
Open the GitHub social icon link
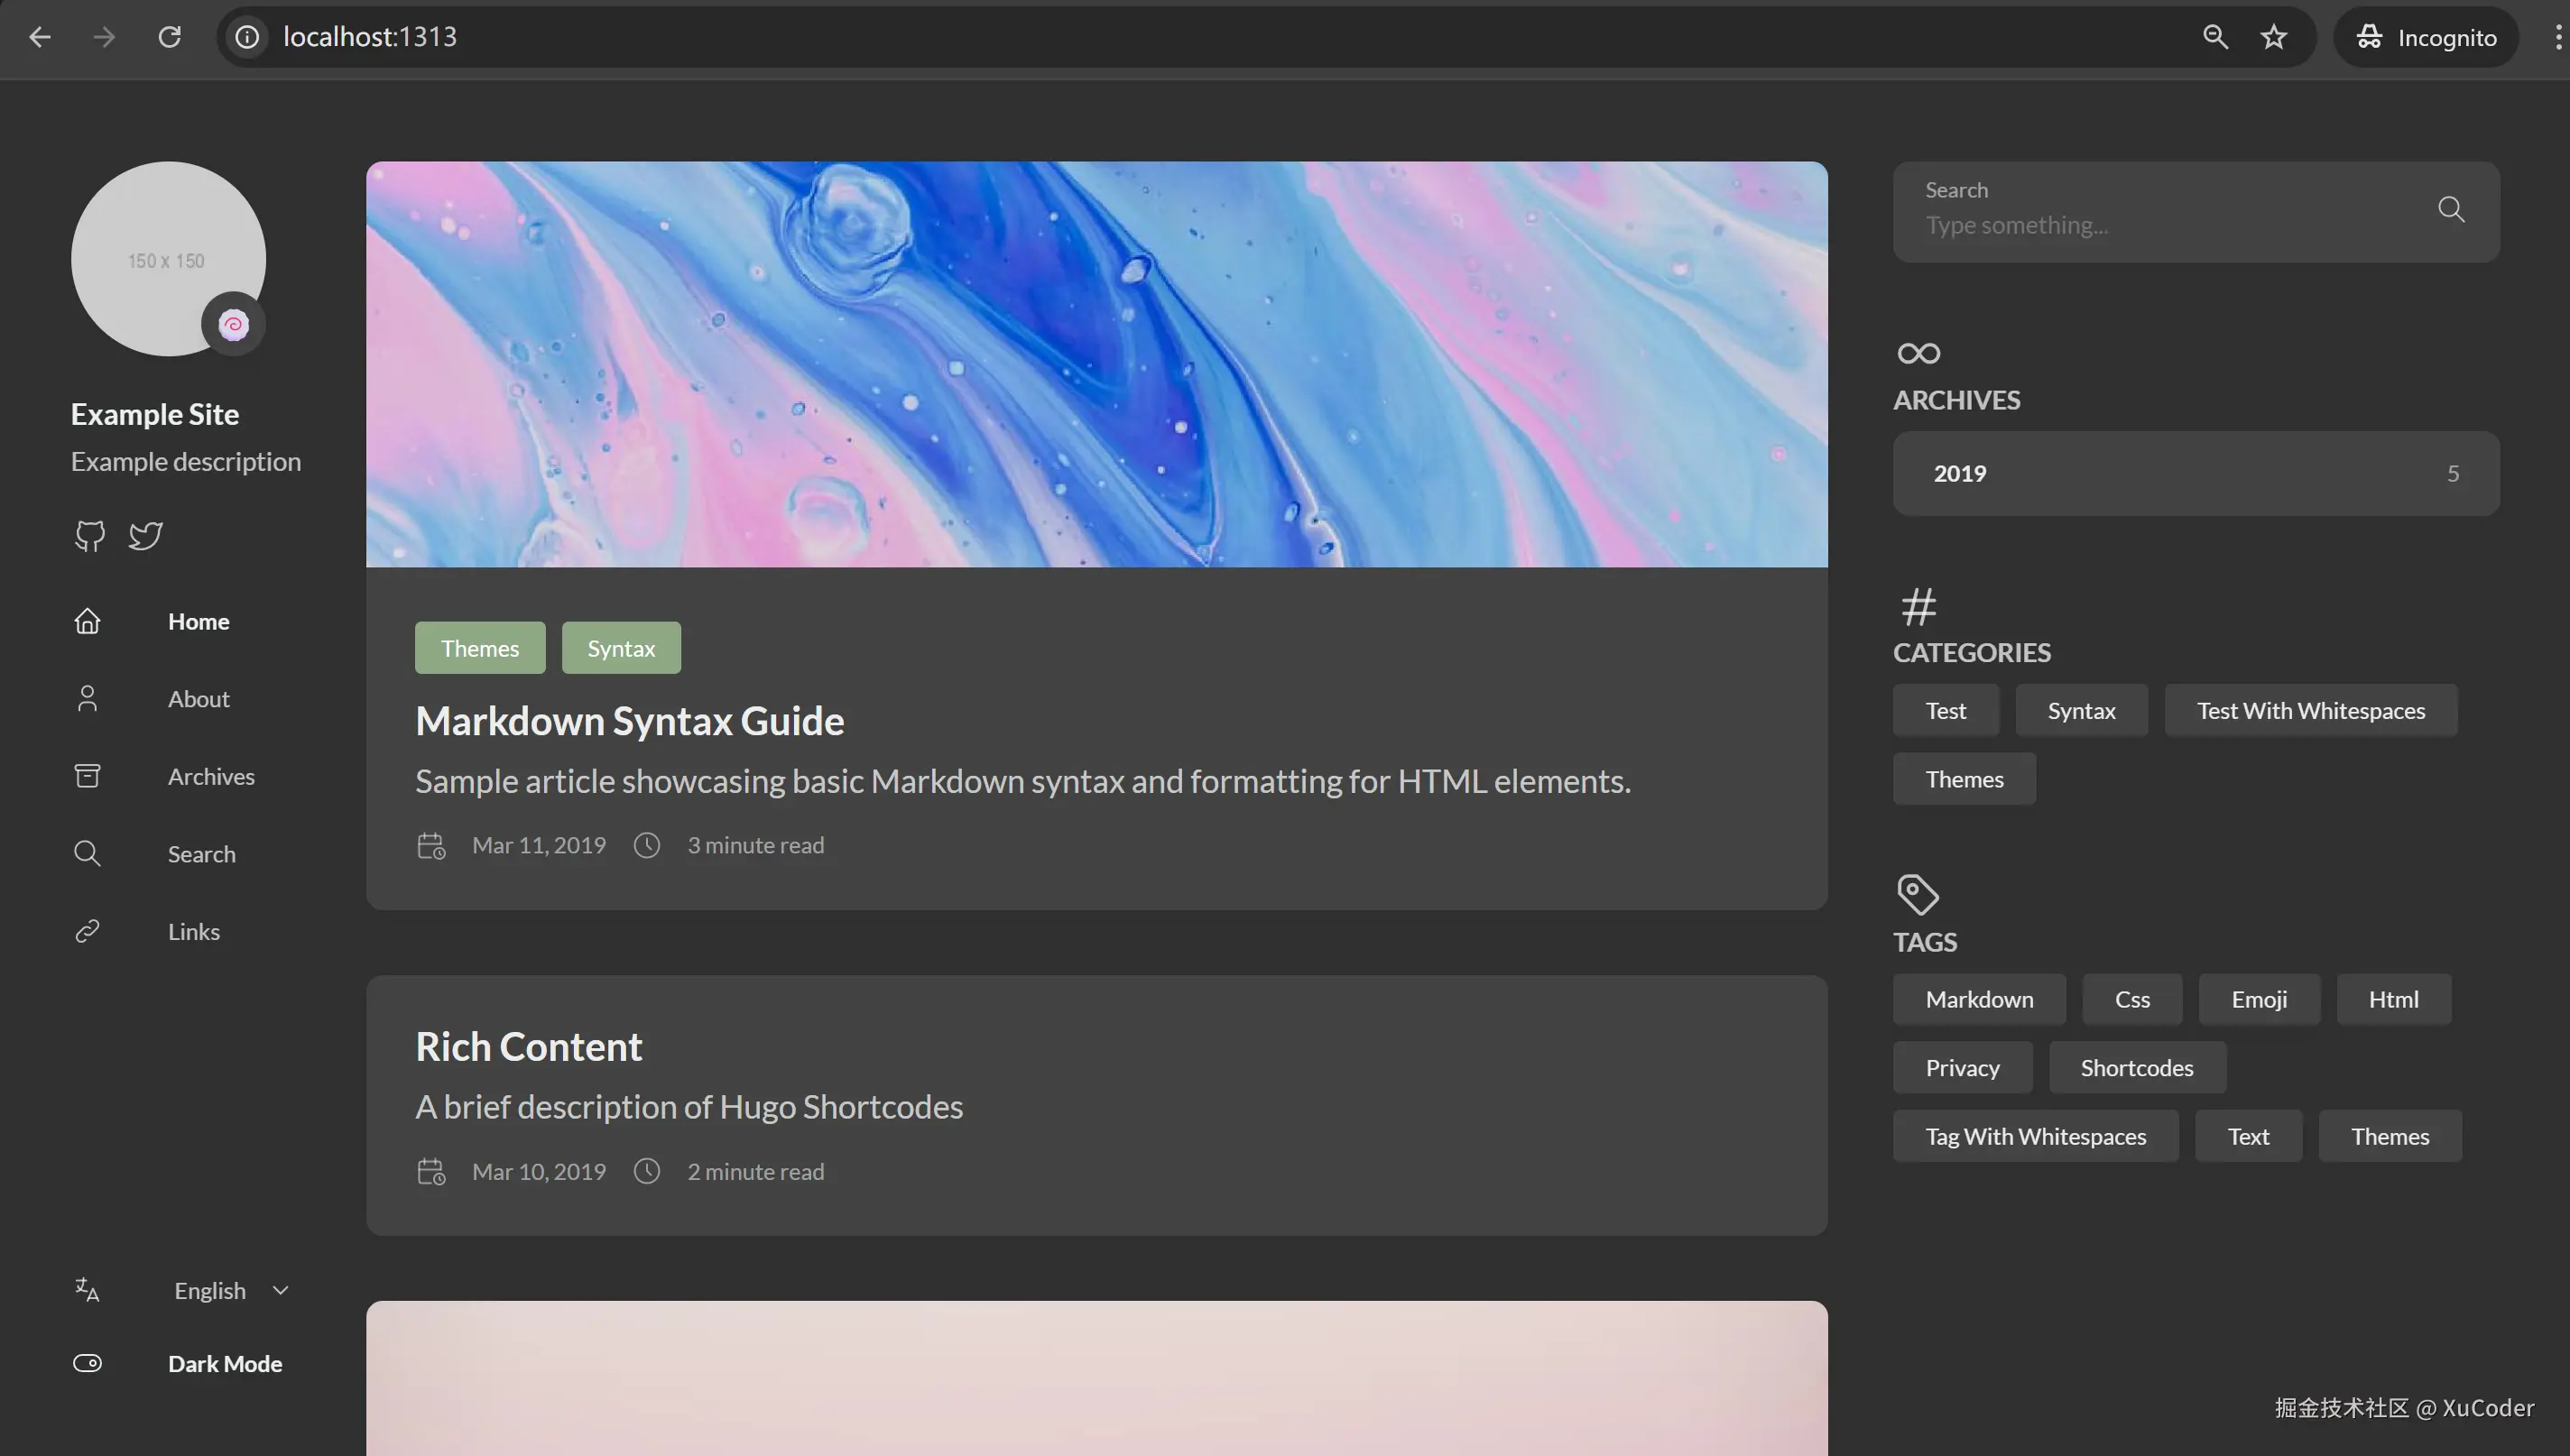pyautogui.click(x=90, y=536)
